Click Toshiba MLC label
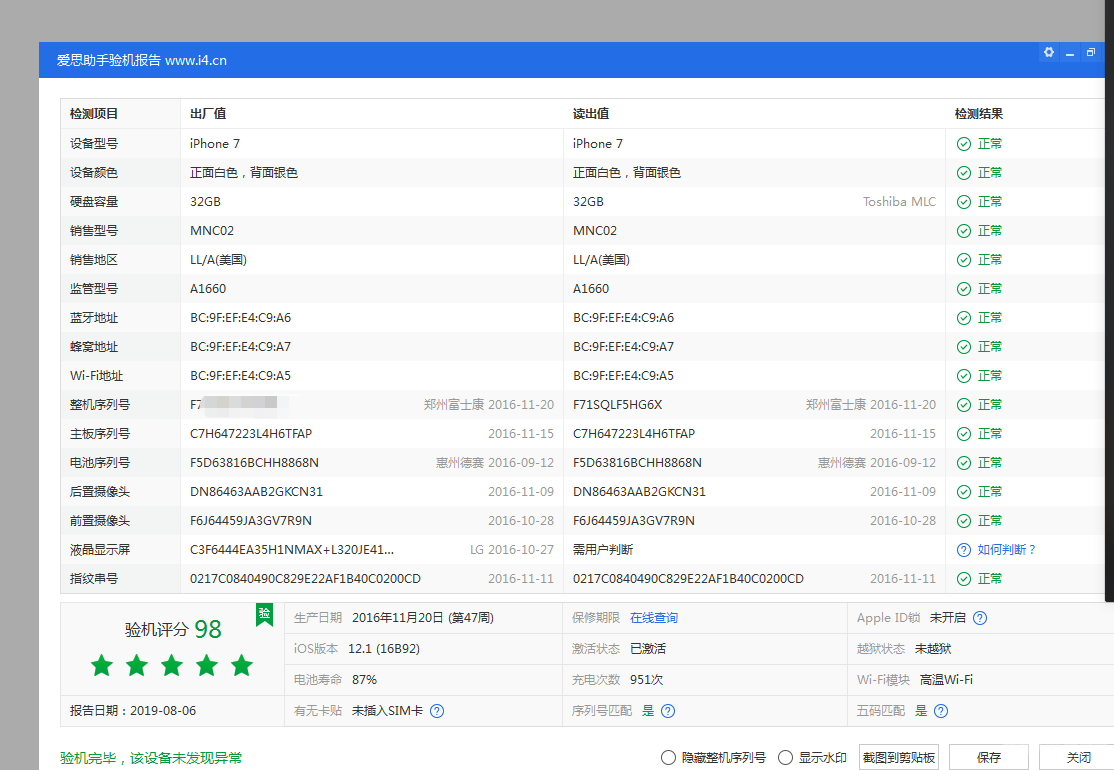Screen dimensions: 1114x770 899,202
